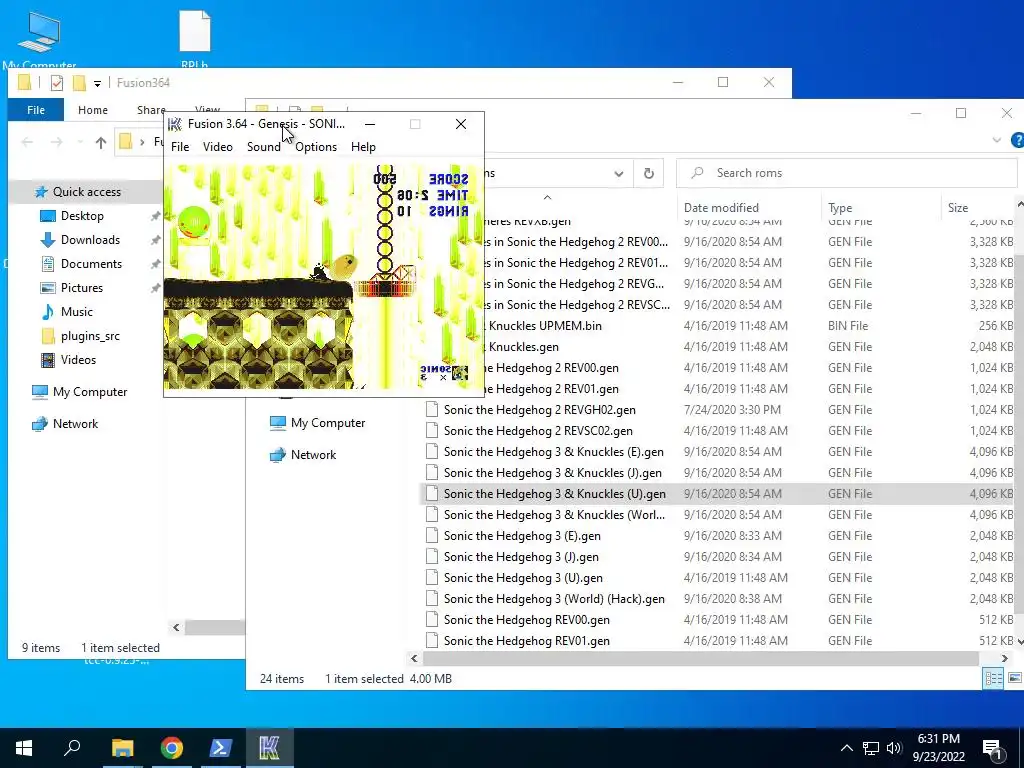Switch to Fusion emulator taskbar button
This screenshot has height=768, width=1024.
point(270,748)
